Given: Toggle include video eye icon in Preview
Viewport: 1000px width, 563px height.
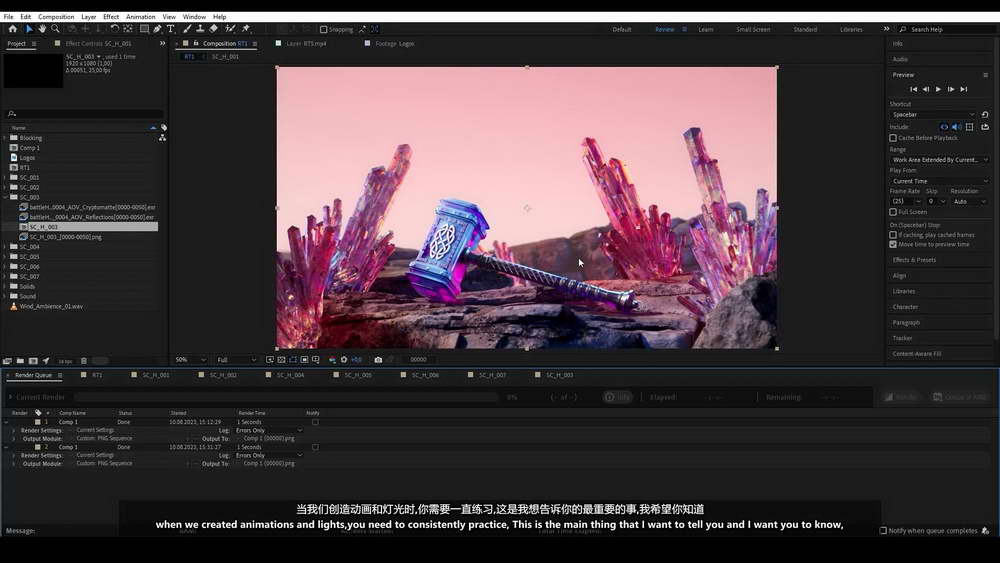Looking at the screenshot, I should point(945,127).
